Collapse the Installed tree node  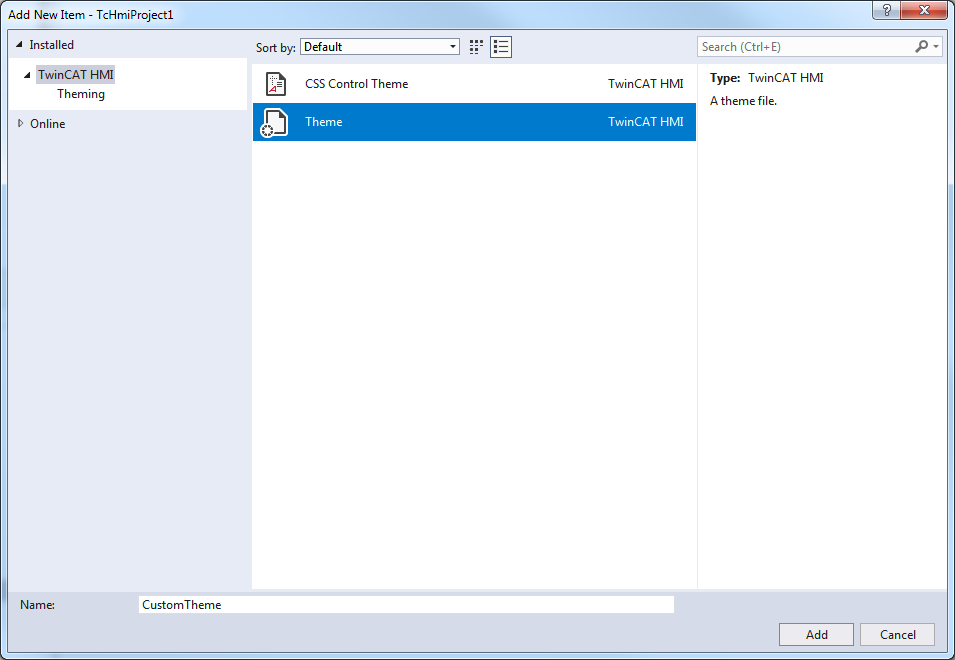coord(19,44)
